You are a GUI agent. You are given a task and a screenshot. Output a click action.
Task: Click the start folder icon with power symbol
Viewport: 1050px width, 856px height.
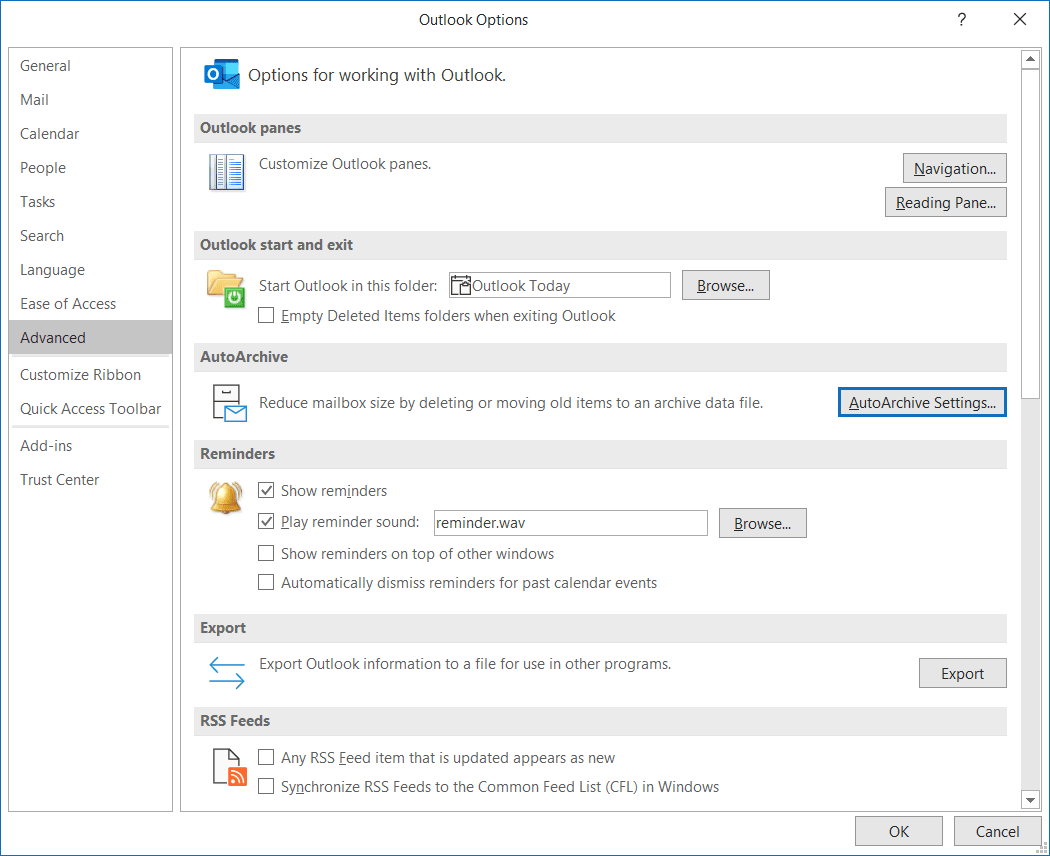tap(226, 289)
